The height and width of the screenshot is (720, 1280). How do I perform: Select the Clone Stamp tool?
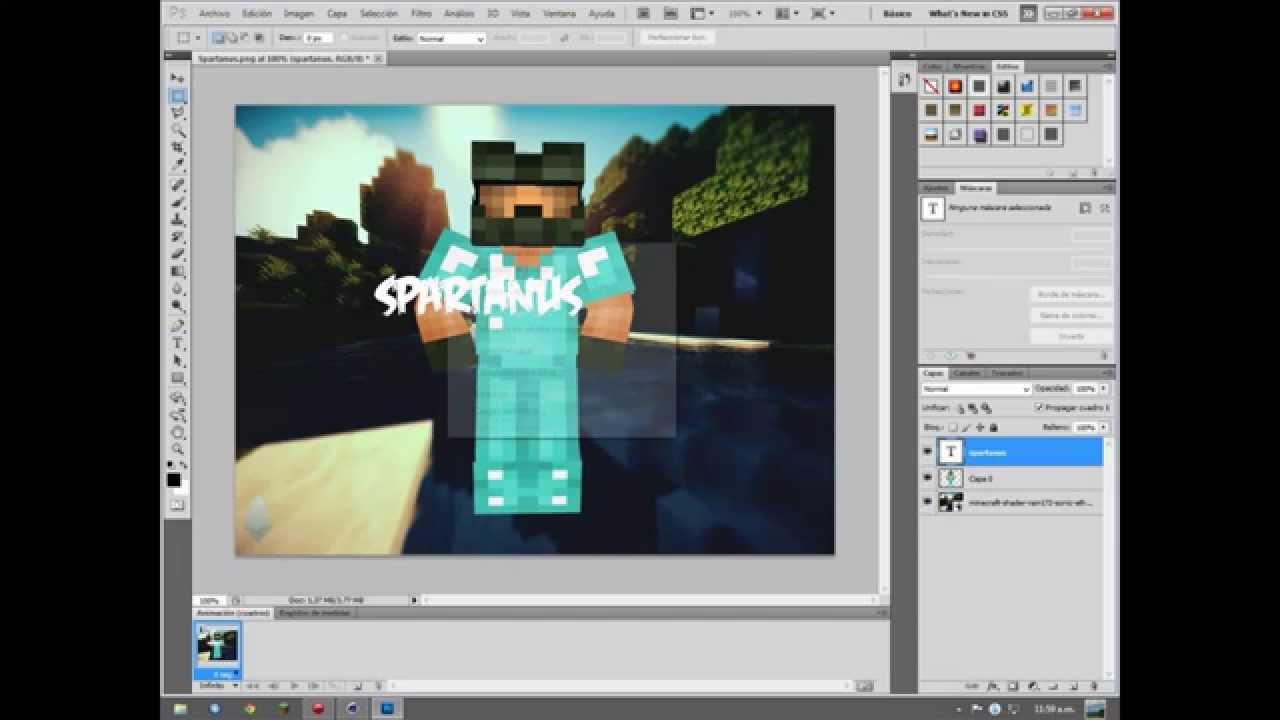[178, 220]
